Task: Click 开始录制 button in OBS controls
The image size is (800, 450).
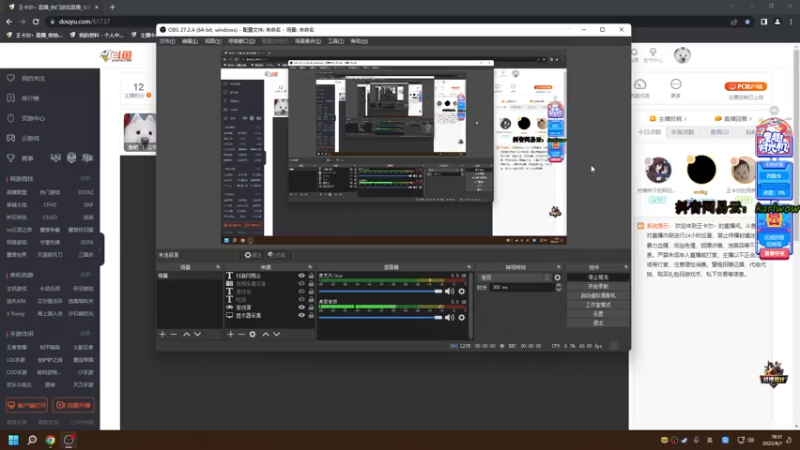Action: pyautogui.click(x=598, y=286)
